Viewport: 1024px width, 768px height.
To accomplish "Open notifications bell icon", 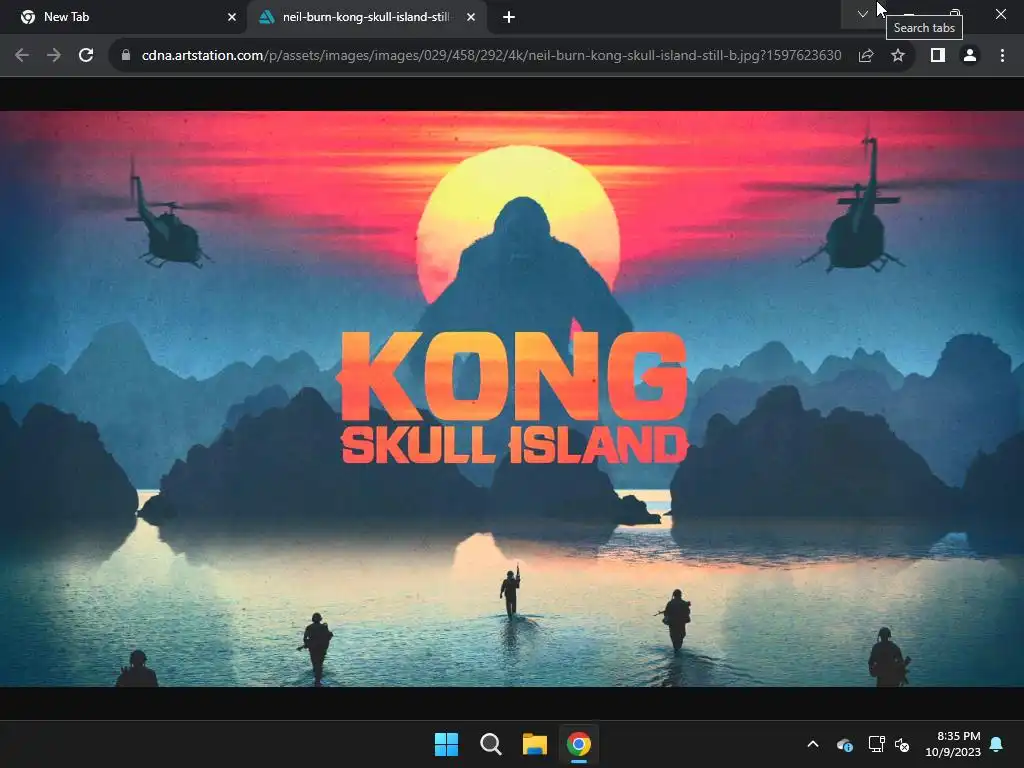I will tap(997, 744).
